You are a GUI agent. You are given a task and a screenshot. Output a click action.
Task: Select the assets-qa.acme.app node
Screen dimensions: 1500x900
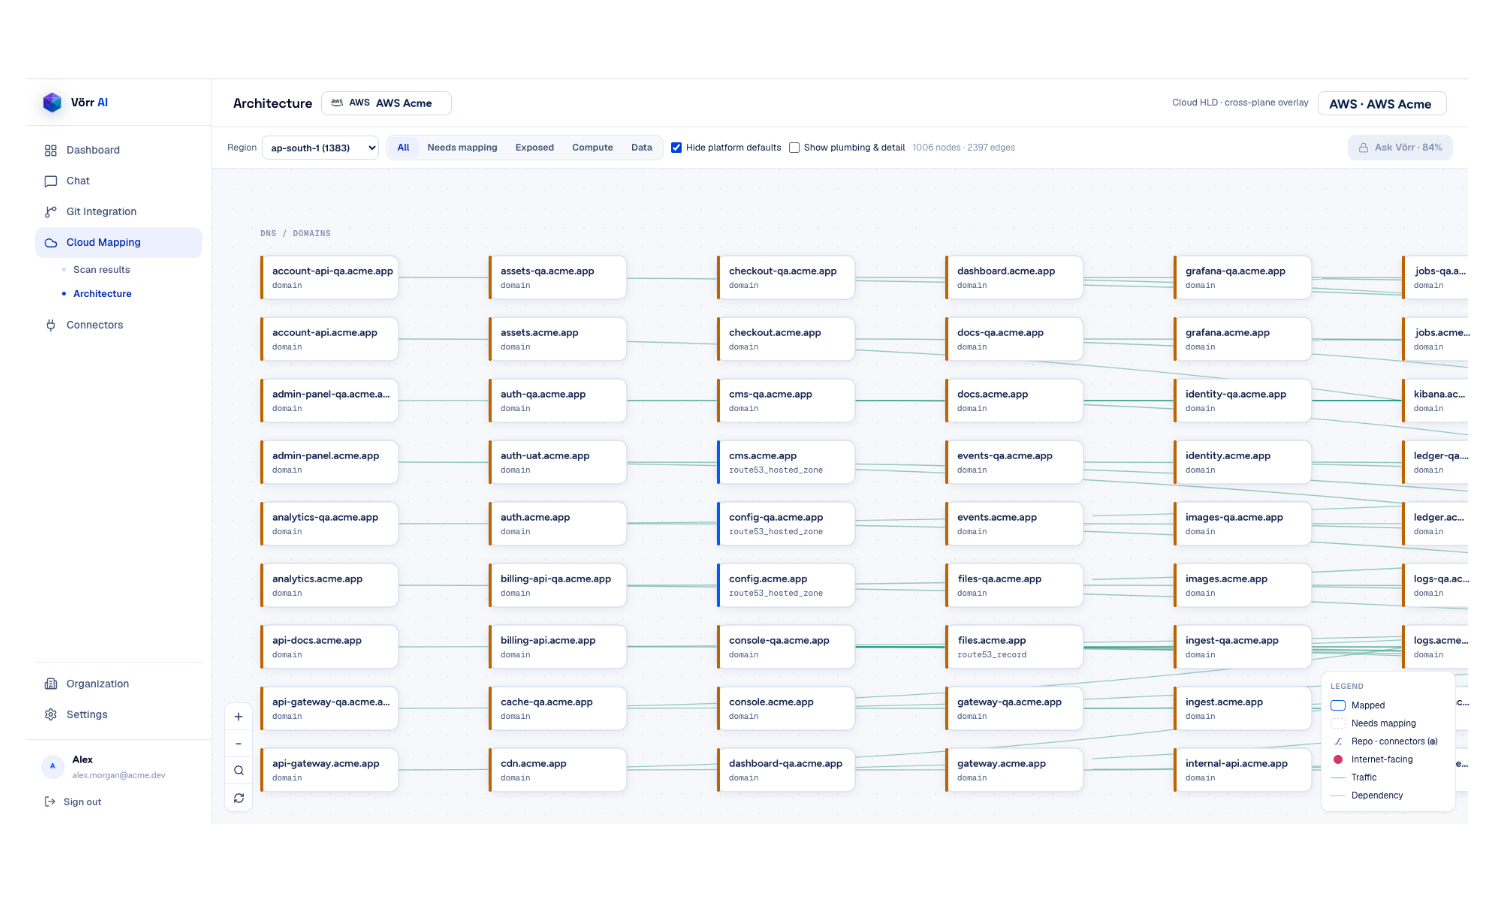[557, 278]
